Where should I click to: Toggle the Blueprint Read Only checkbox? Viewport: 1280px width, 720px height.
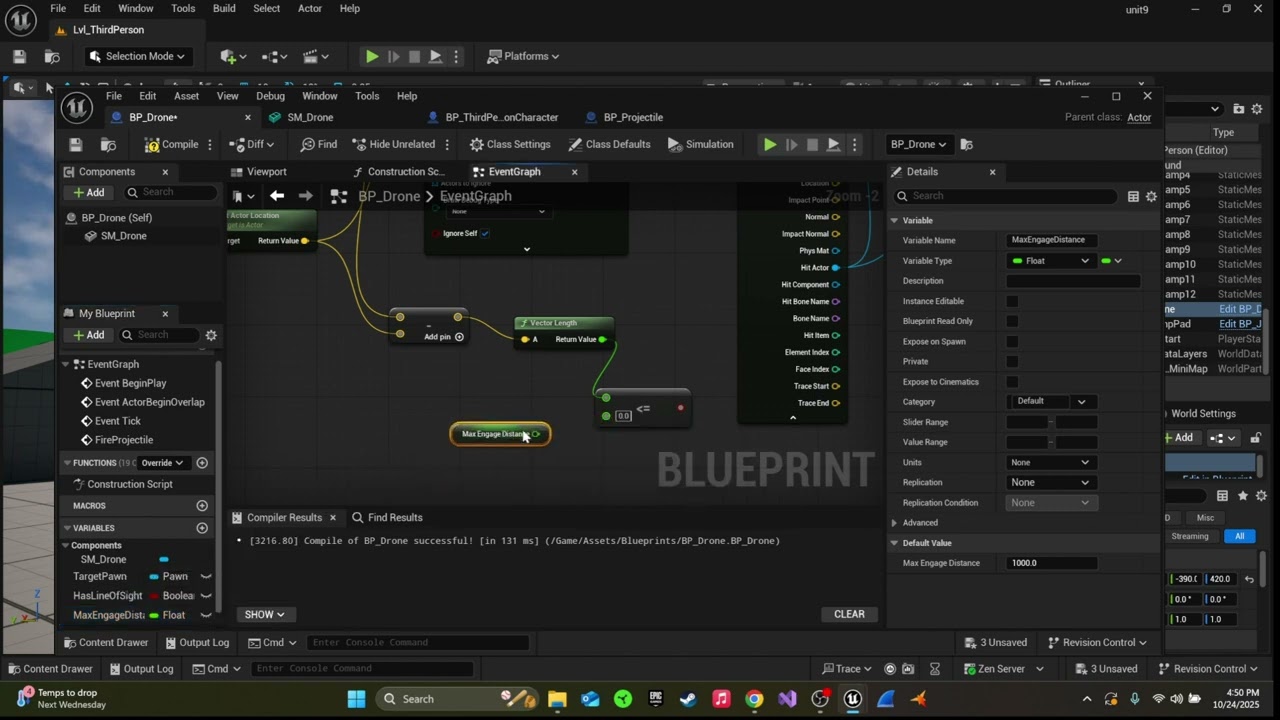click(1012, 321)
